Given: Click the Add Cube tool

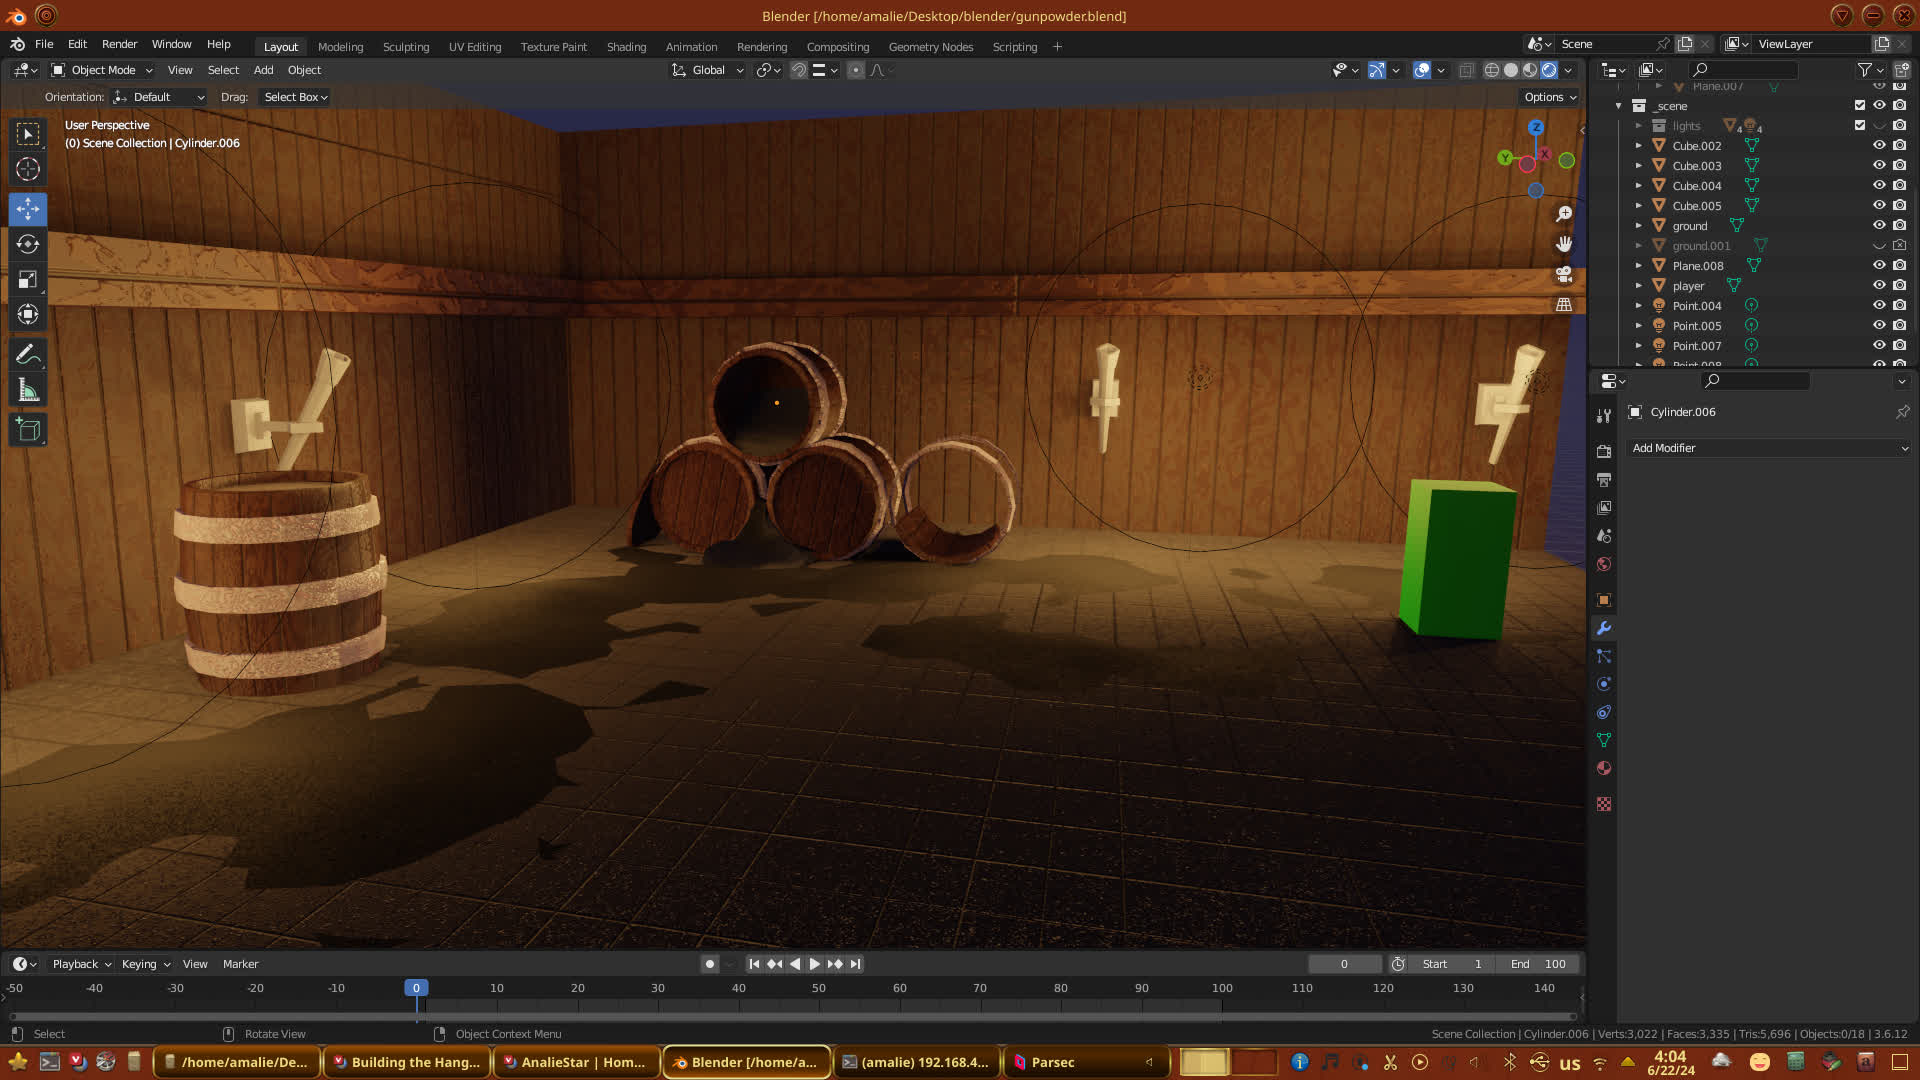Looking at the screenshot, I should [x=28, y=431].
